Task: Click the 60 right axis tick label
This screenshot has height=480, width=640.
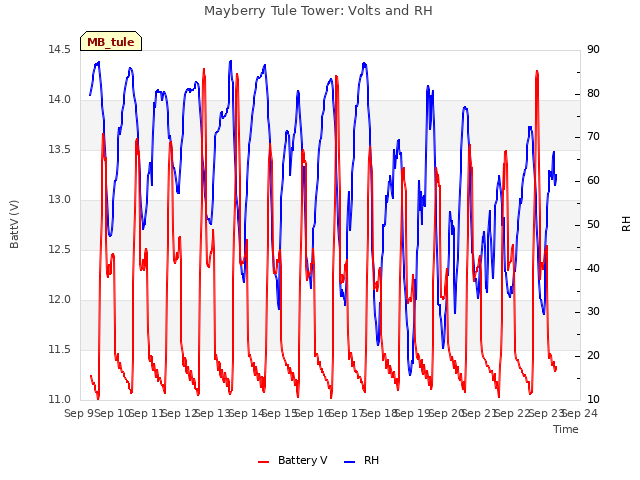Action: [593, 181]
